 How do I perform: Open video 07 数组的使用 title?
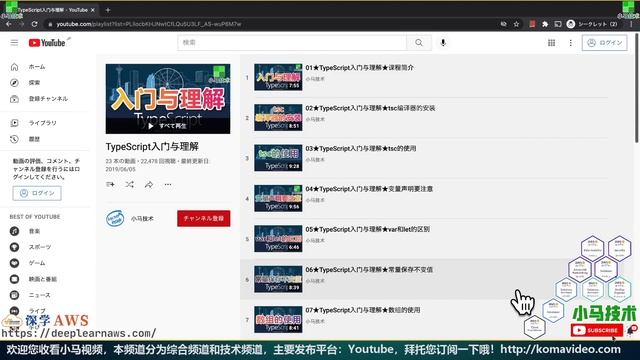(363, 310)
